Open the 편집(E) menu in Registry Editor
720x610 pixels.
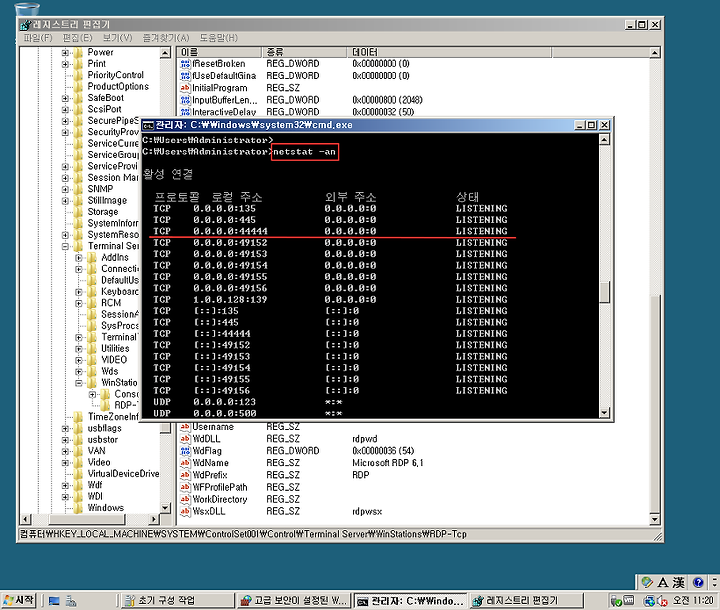point(77,38)
